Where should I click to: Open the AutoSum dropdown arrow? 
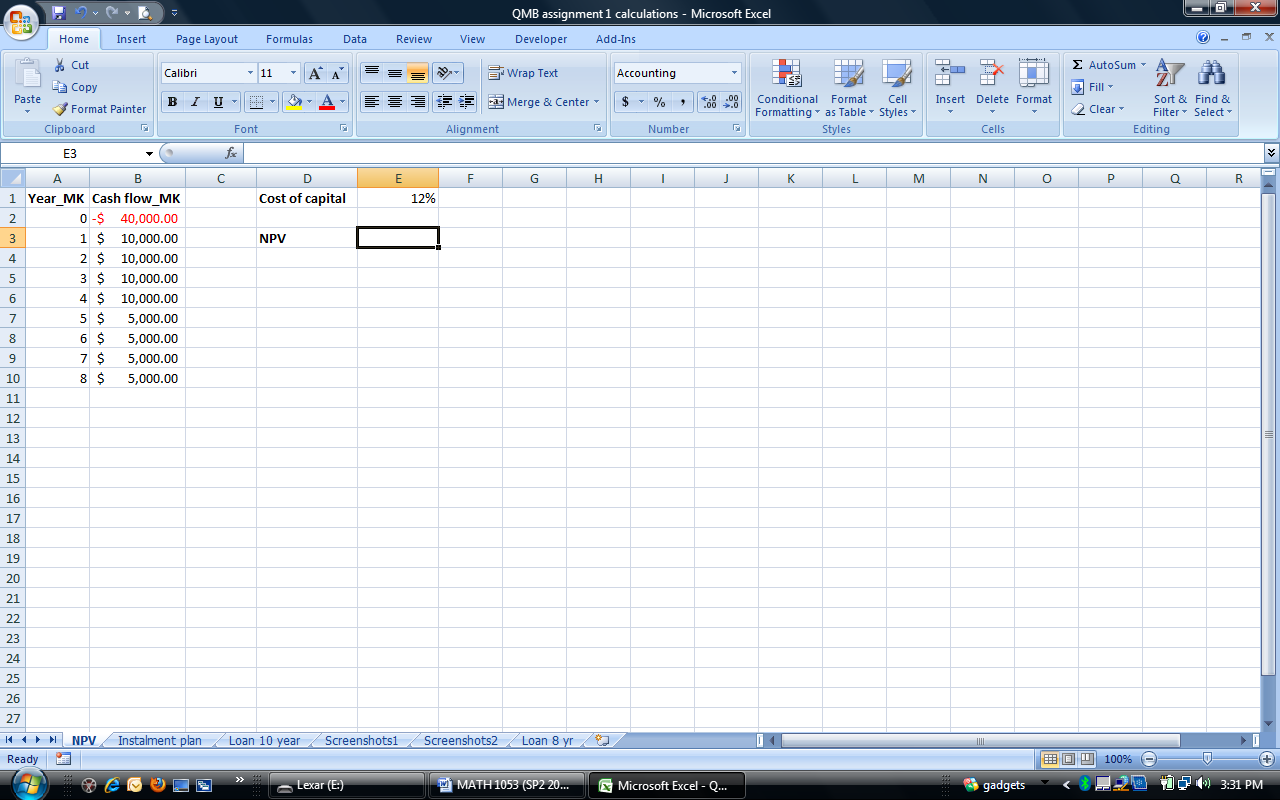point(1143,65)
